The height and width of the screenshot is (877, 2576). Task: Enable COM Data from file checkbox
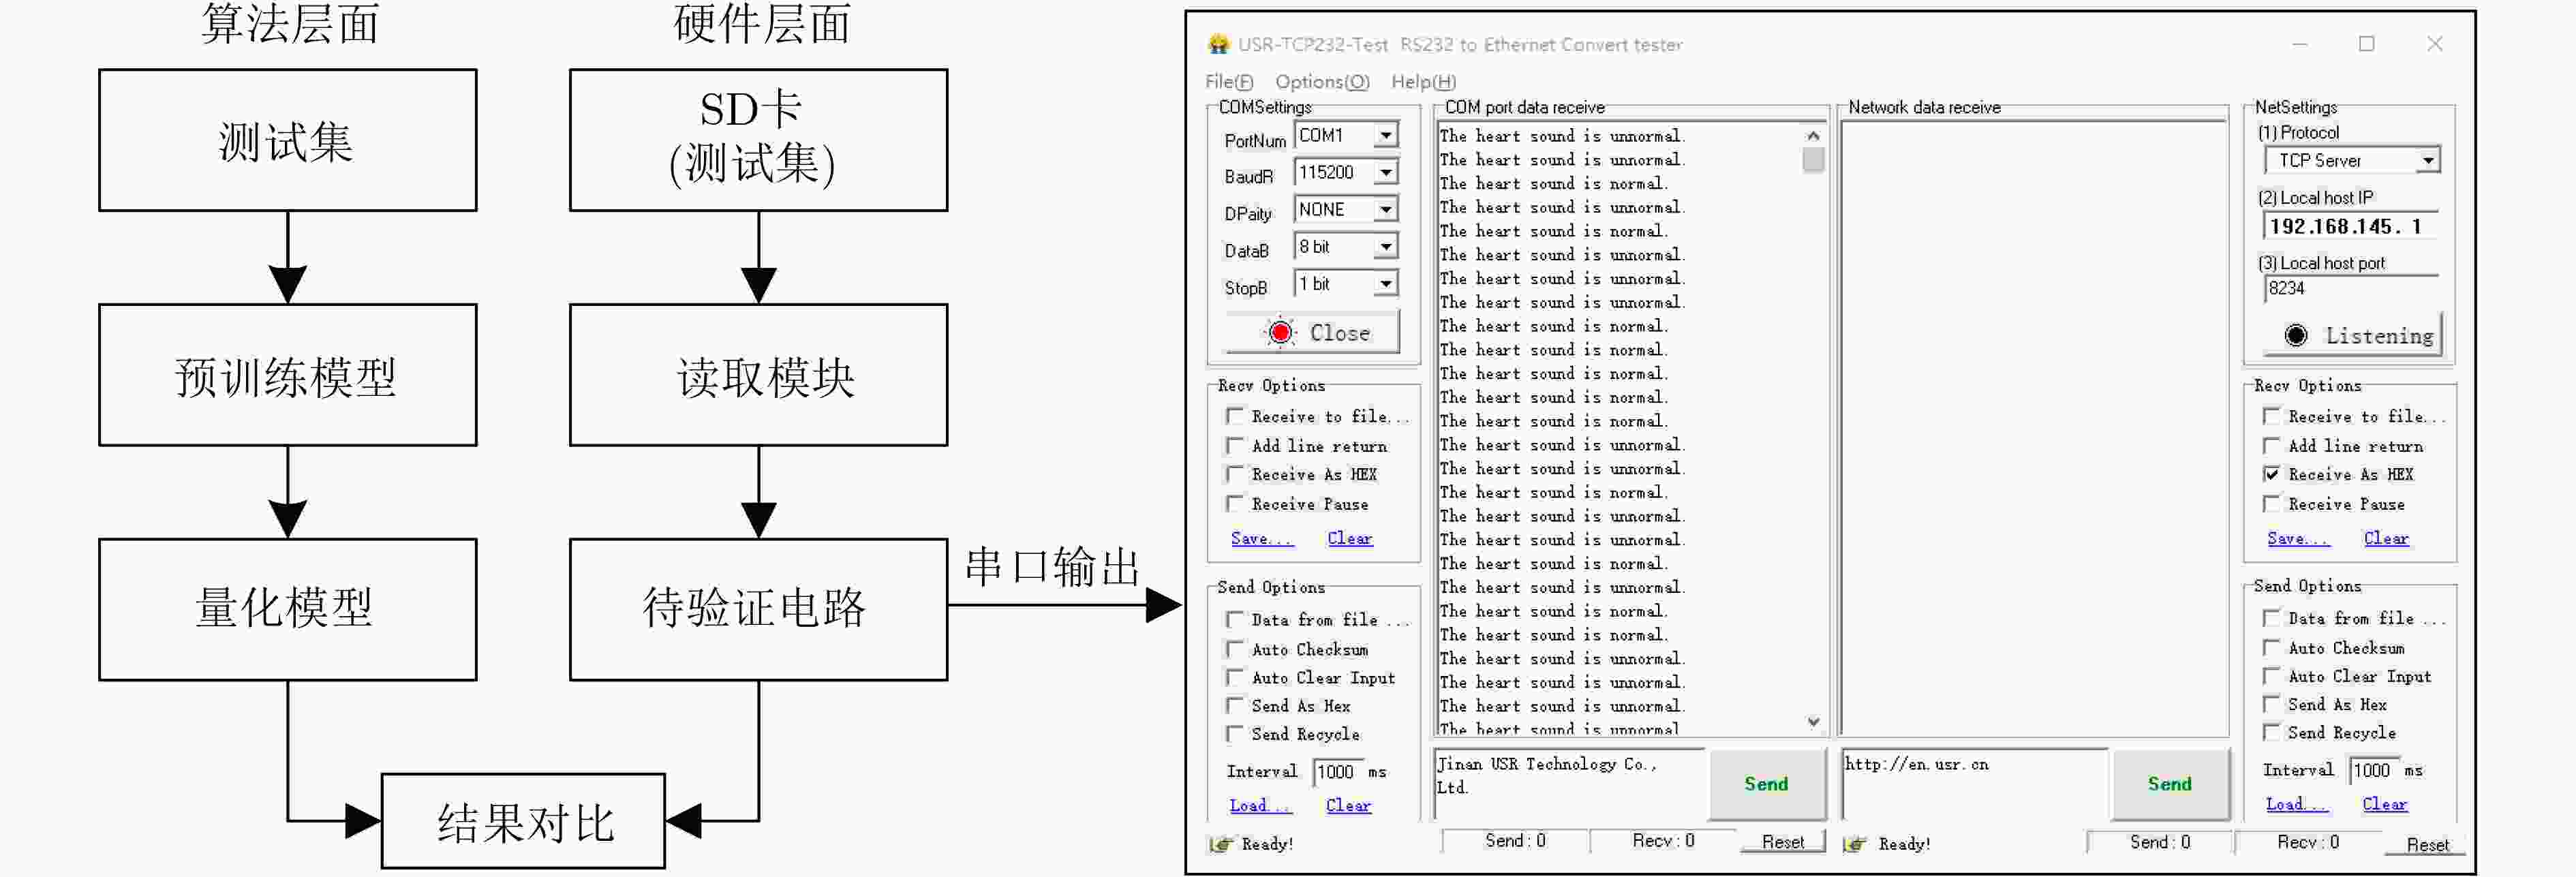[x=1235, y=620]
